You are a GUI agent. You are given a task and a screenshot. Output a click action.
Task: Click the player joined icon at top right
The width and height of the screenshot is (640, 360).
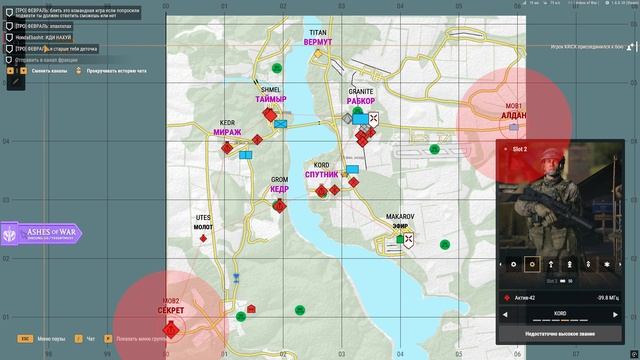tap(631, 47)
